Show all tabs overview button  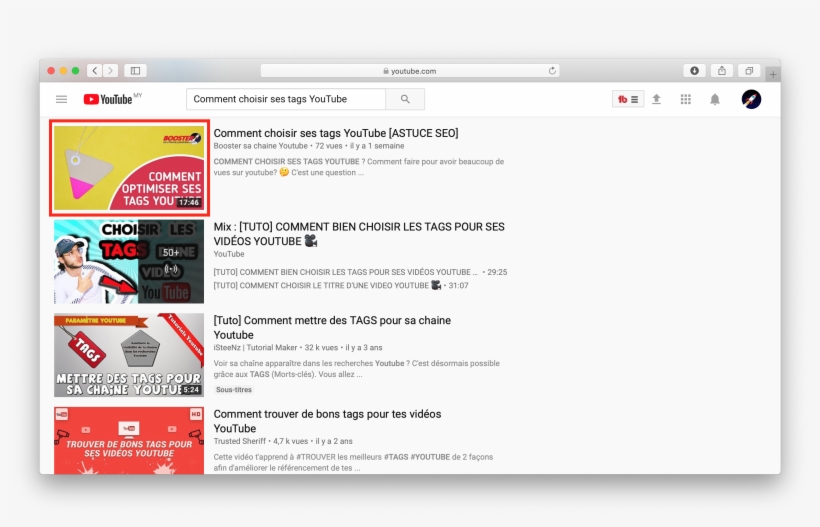749,71
